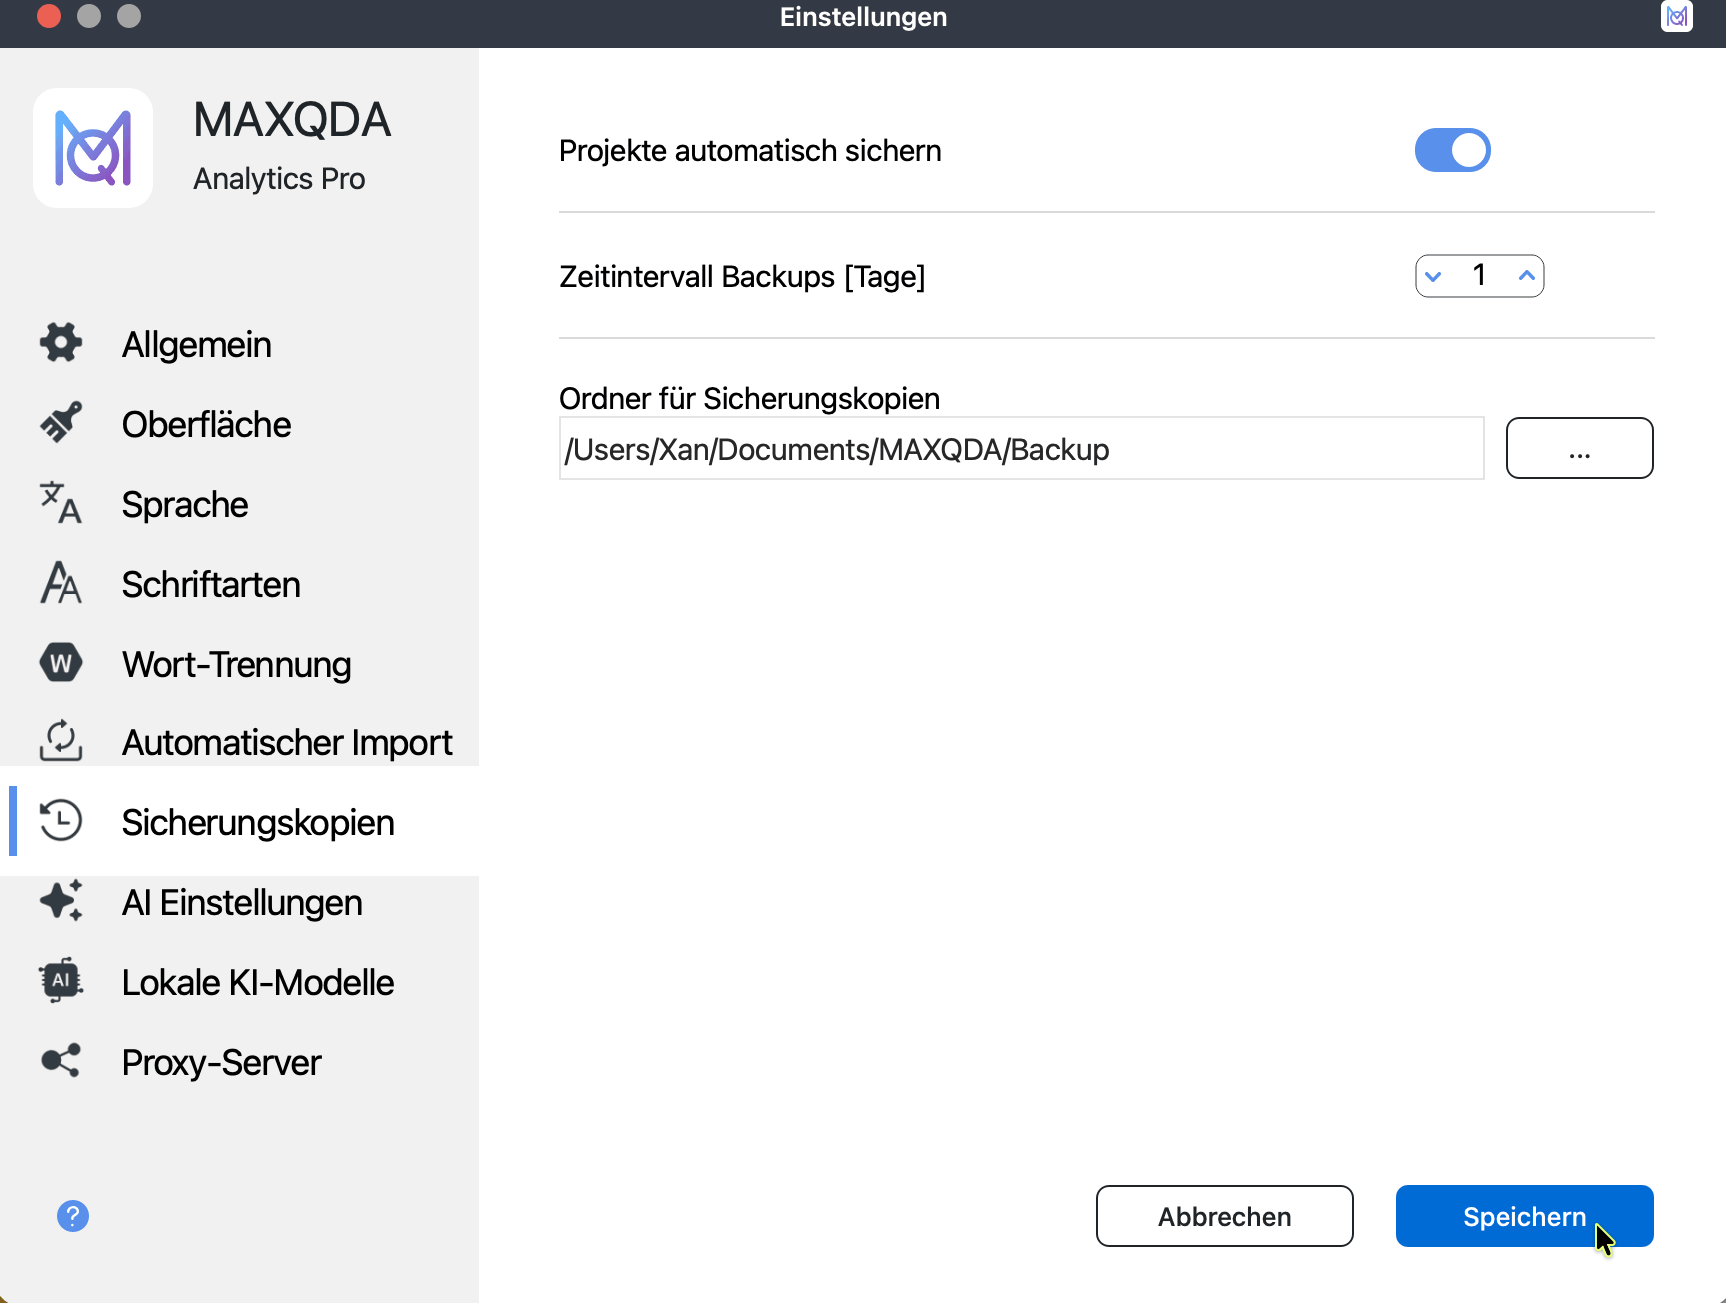The height and width of the screenshot is (1303, 1726).
Task: Browse backup folder with ... button
Action: (1579, 448)
